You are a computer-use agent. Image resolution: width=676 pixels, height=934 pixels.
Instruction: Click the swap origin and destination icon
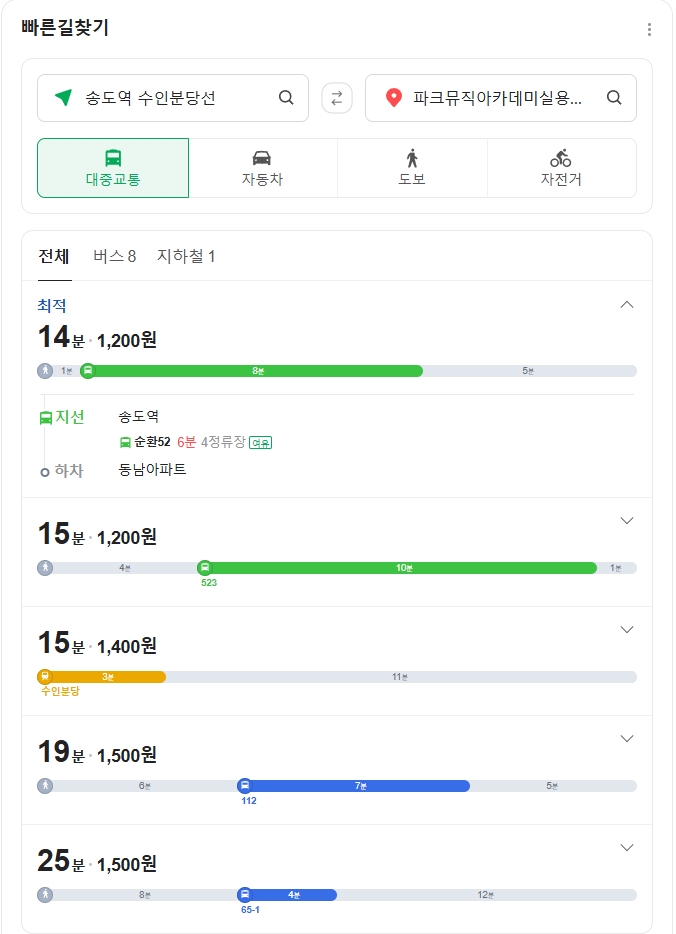[337, 98]
